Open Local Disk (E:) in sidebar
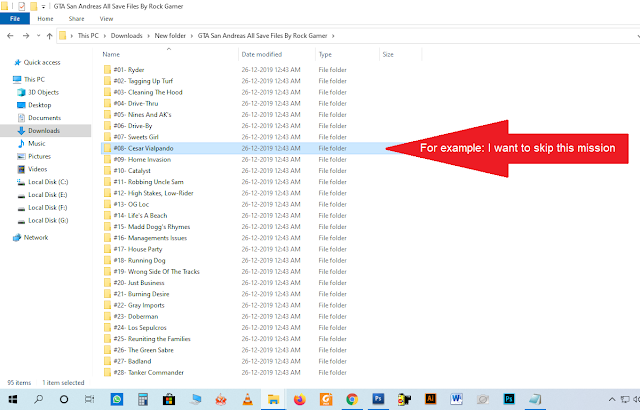This screenshot has height=410, width=640. (x=48, y=195)
